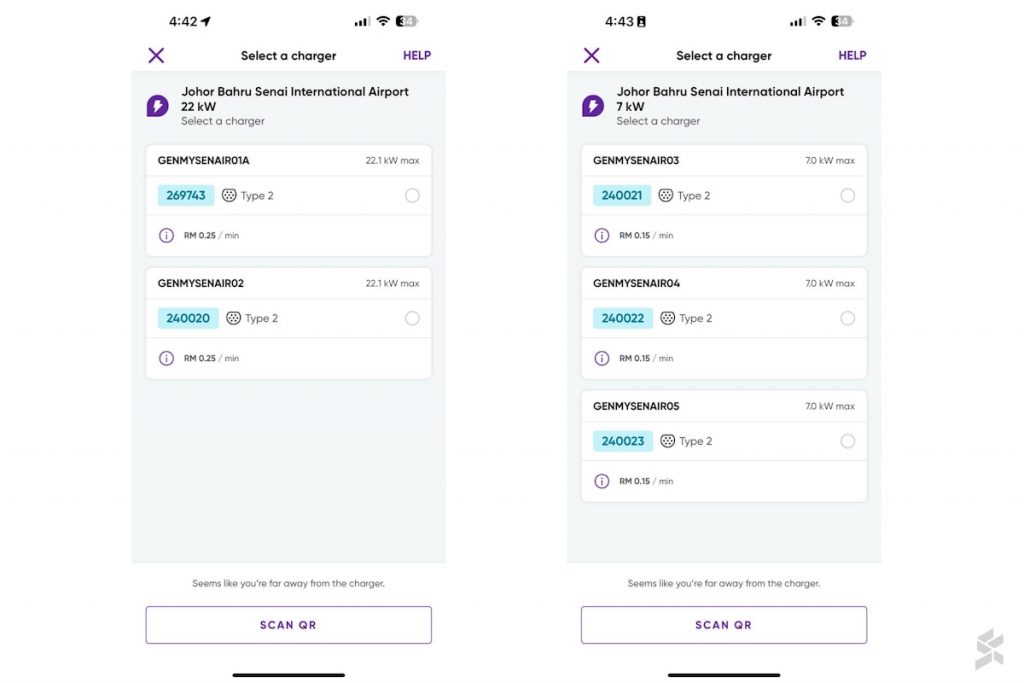Tap the battery indicator in the left status bar

(x=406, y=21)
